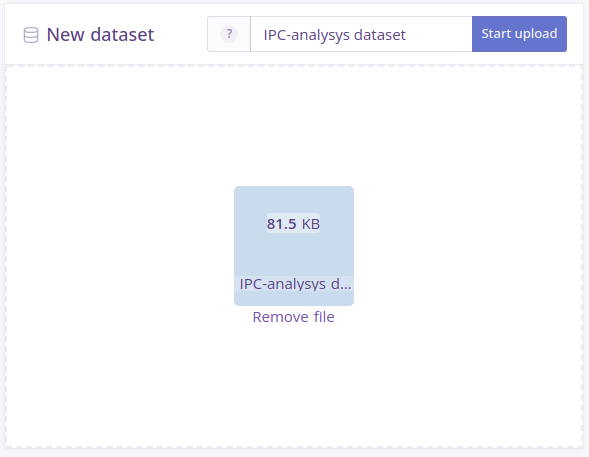Click the truncated file name IPC-analysys d...

coord(295,284)
